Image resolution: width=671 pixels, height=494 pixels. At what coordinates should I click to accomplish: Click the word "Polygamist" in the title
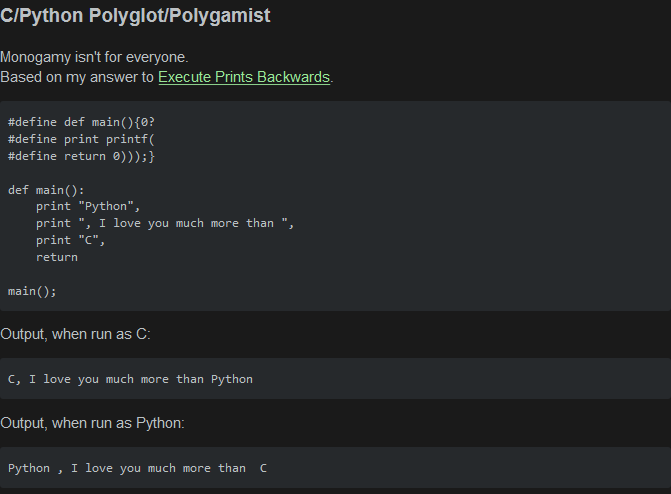click(226, 16)
